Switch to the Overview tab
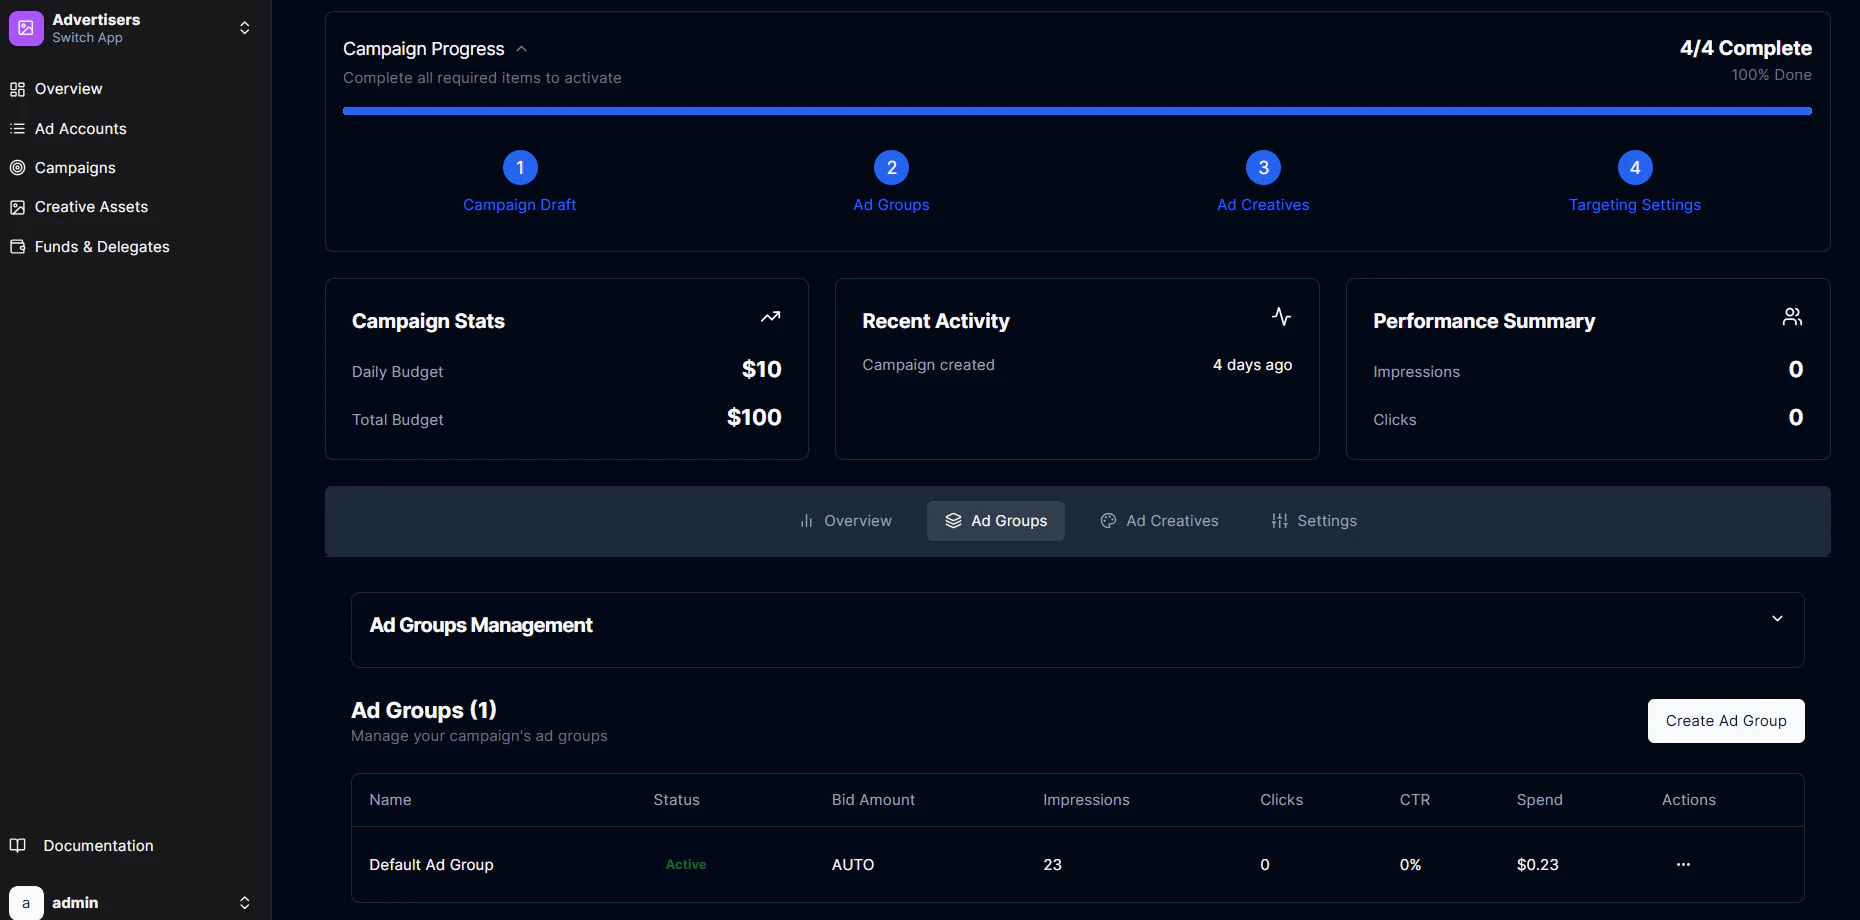The width and height of the screenshot is (1860, 920). [846, 521]
